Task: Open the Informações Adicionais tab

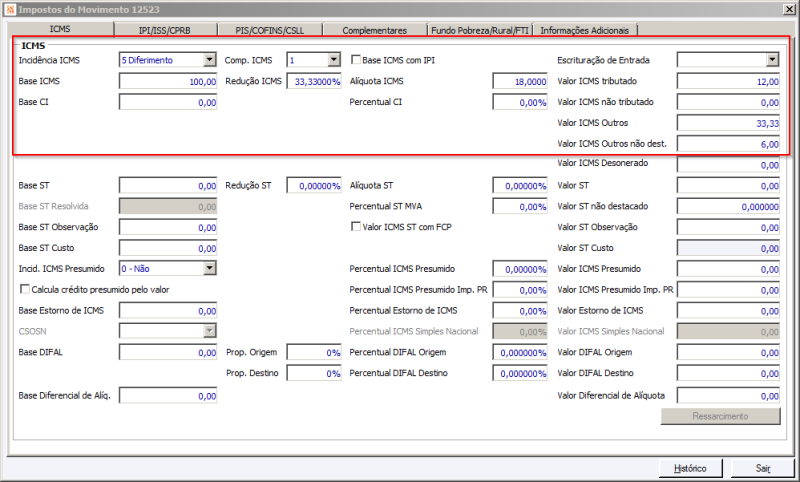Action: [x=585, y=30]
